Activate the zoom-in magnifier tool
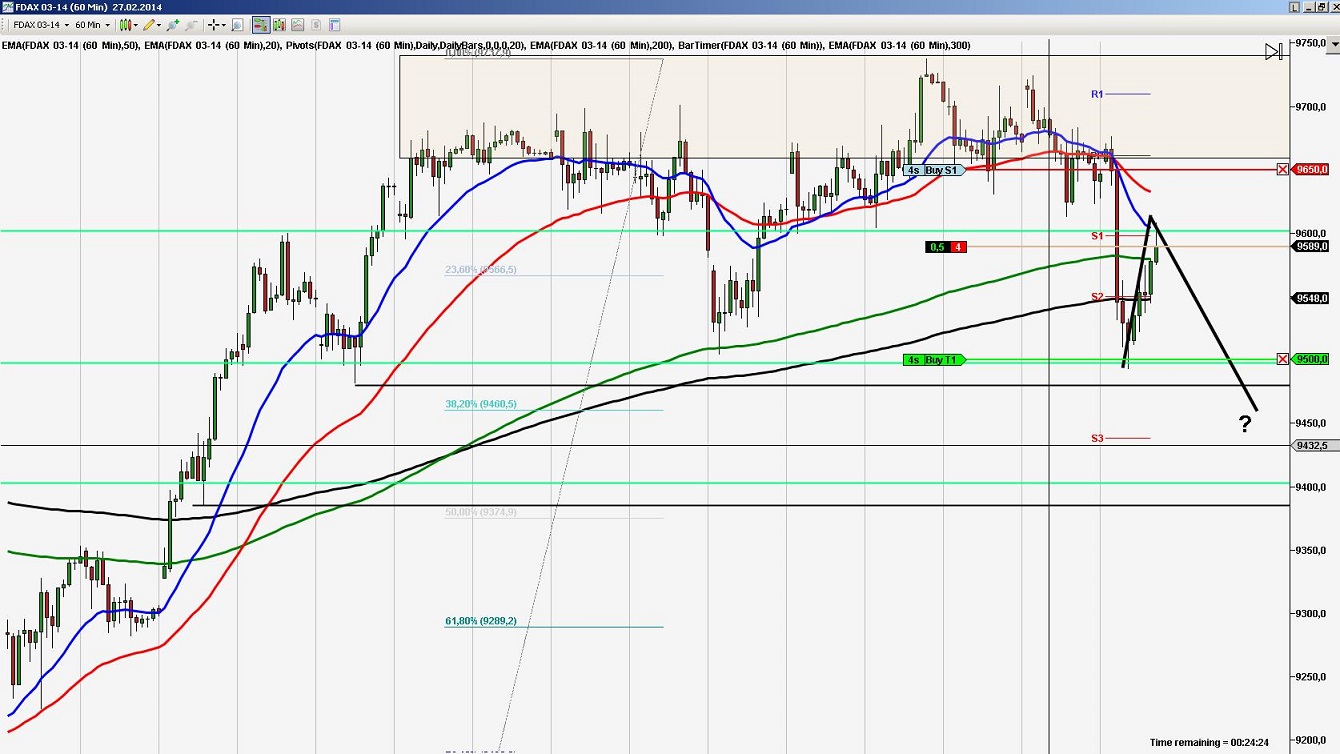The image size is (1340, 754). click(x=173, y=25)
